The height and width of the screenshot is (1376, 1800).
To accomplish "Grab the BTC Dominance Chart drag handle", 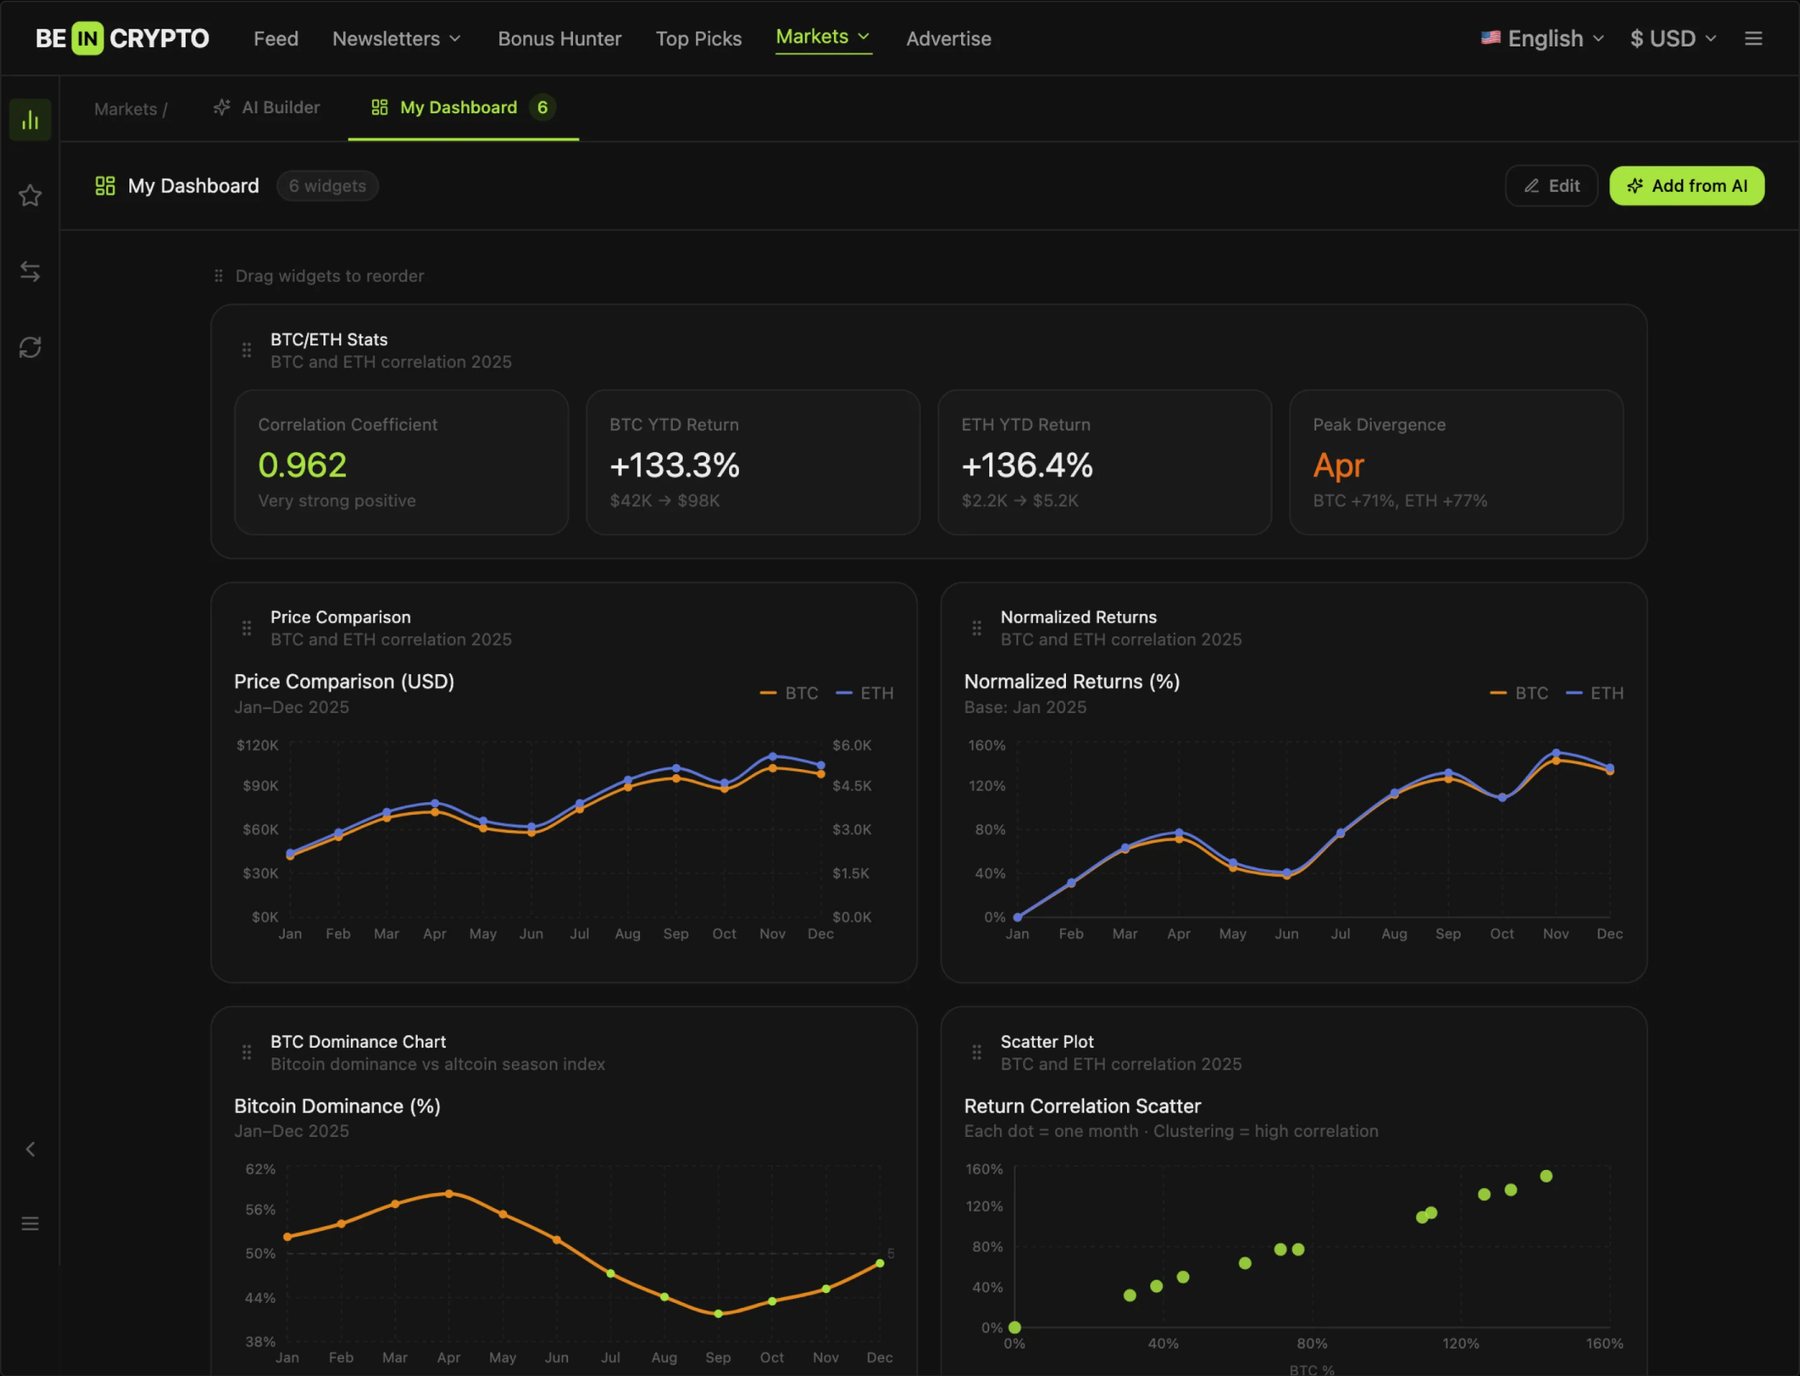I will [x=246, y=1052].
